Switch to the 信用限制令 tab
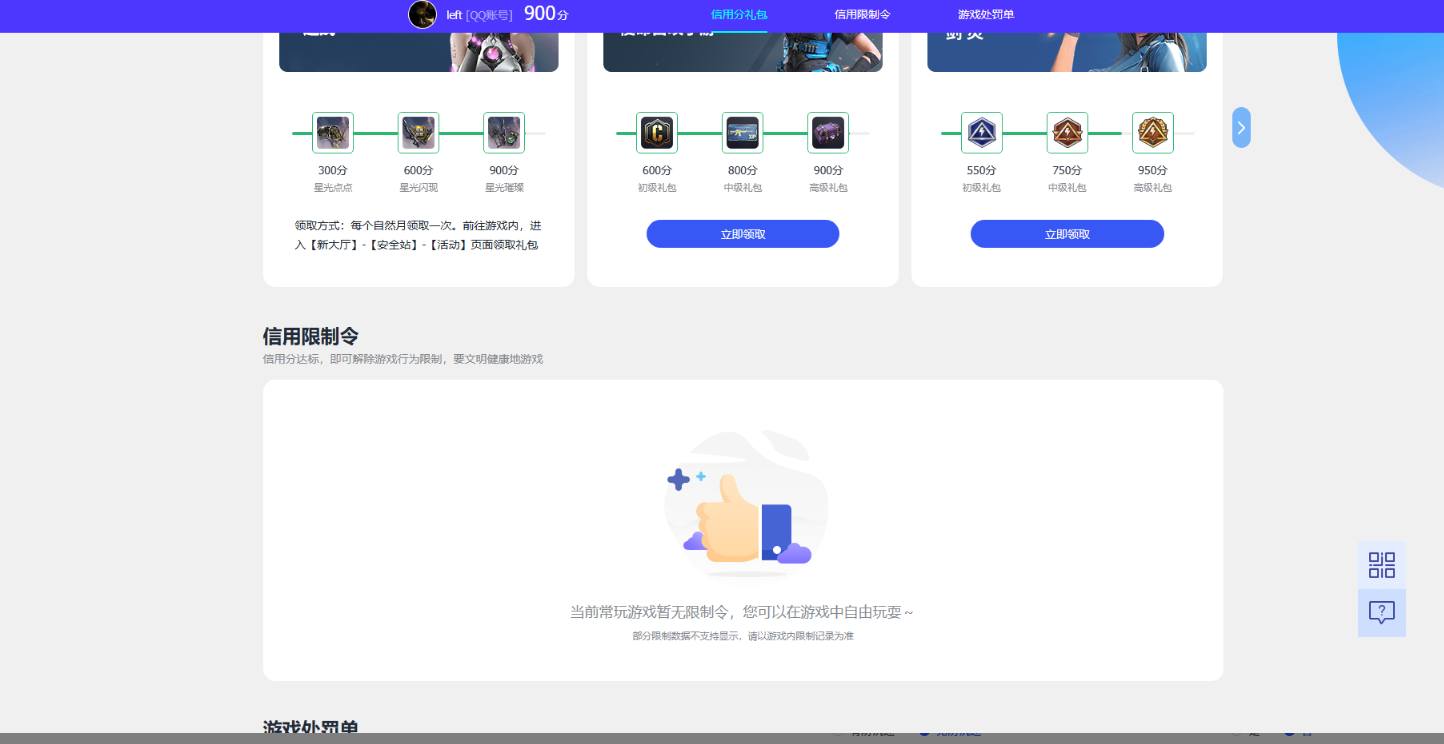The image size is (1444, 744). 863,15
